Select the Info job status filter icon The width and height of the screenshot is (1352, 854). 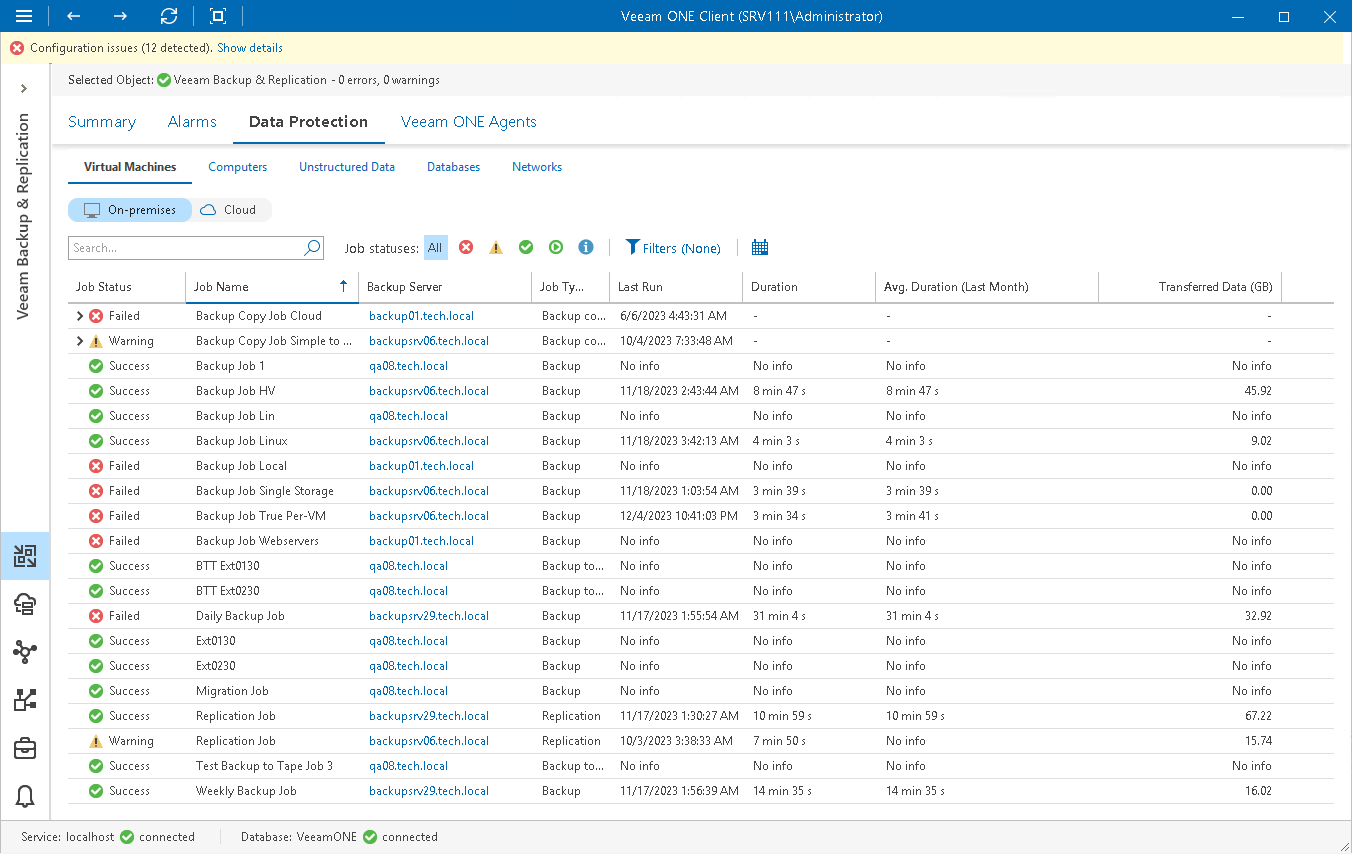click(x=586, y=247)
